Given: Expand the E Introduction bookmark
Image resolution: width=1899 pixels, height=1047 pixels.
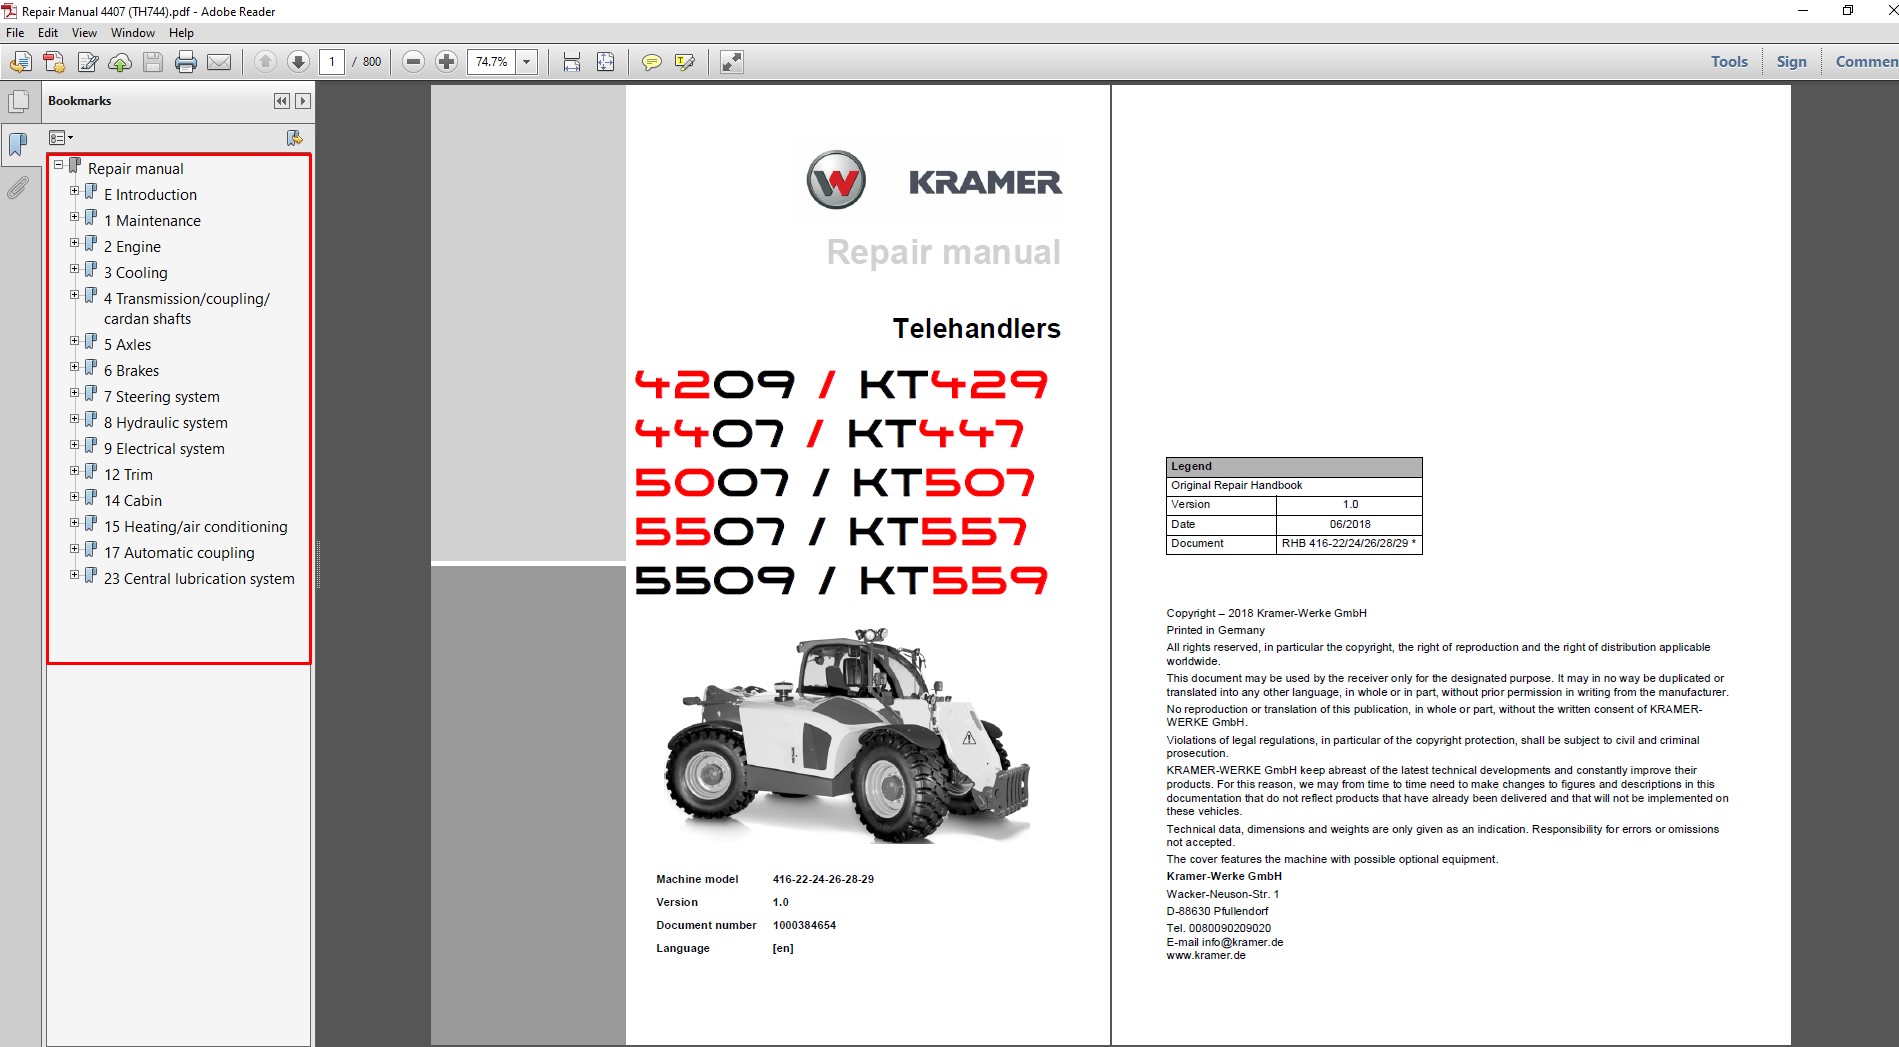Looking at the screenshot, I should [x=75, y=191].
